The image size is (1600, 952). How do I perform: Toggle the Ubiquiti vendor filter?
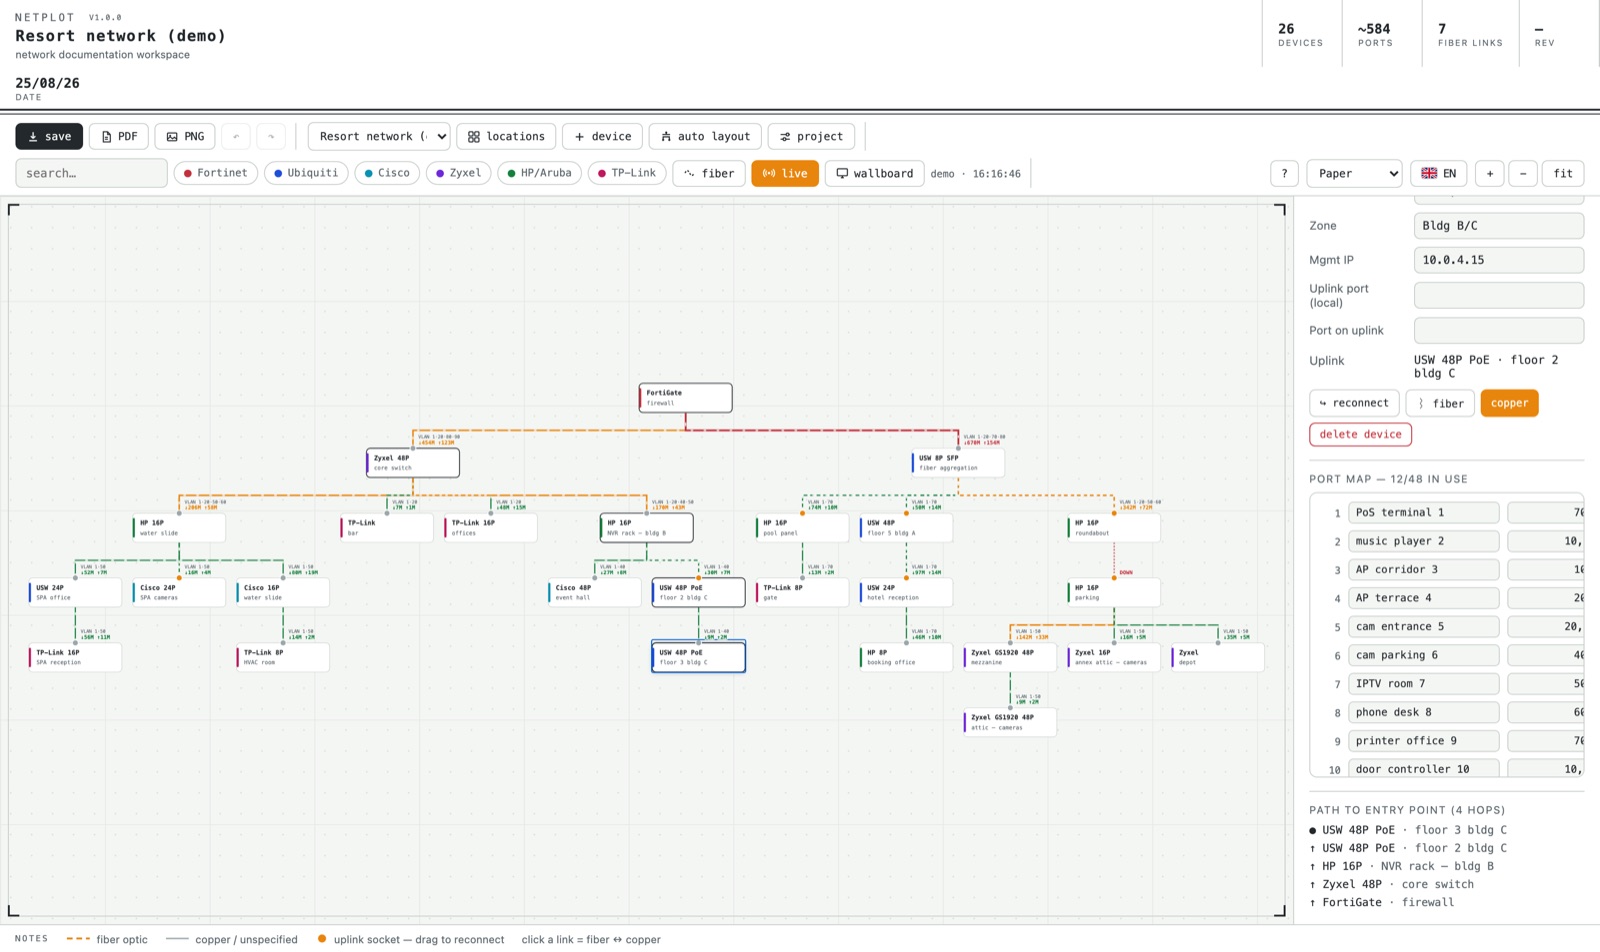(306, 173)
